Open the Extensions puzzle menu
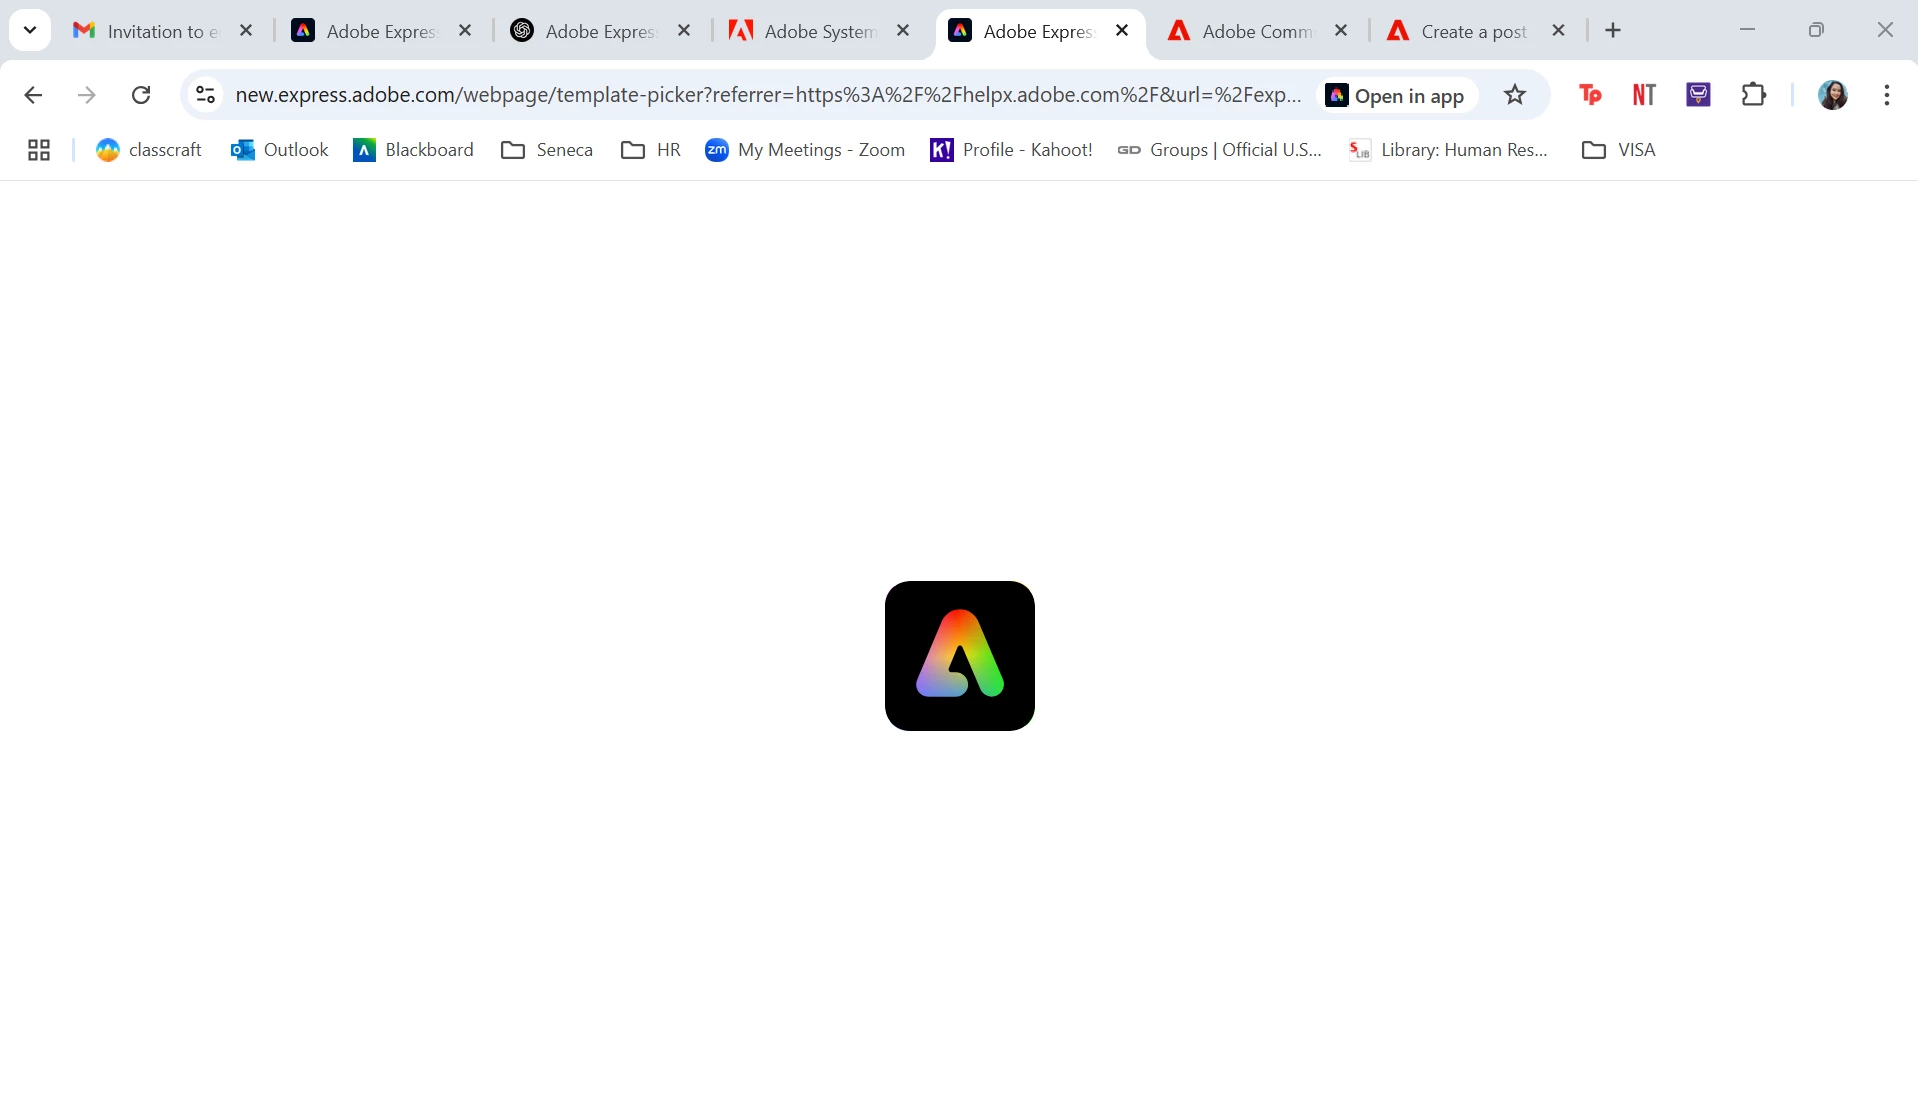Viewport: 1918px width, 1108px height. 1754,95
